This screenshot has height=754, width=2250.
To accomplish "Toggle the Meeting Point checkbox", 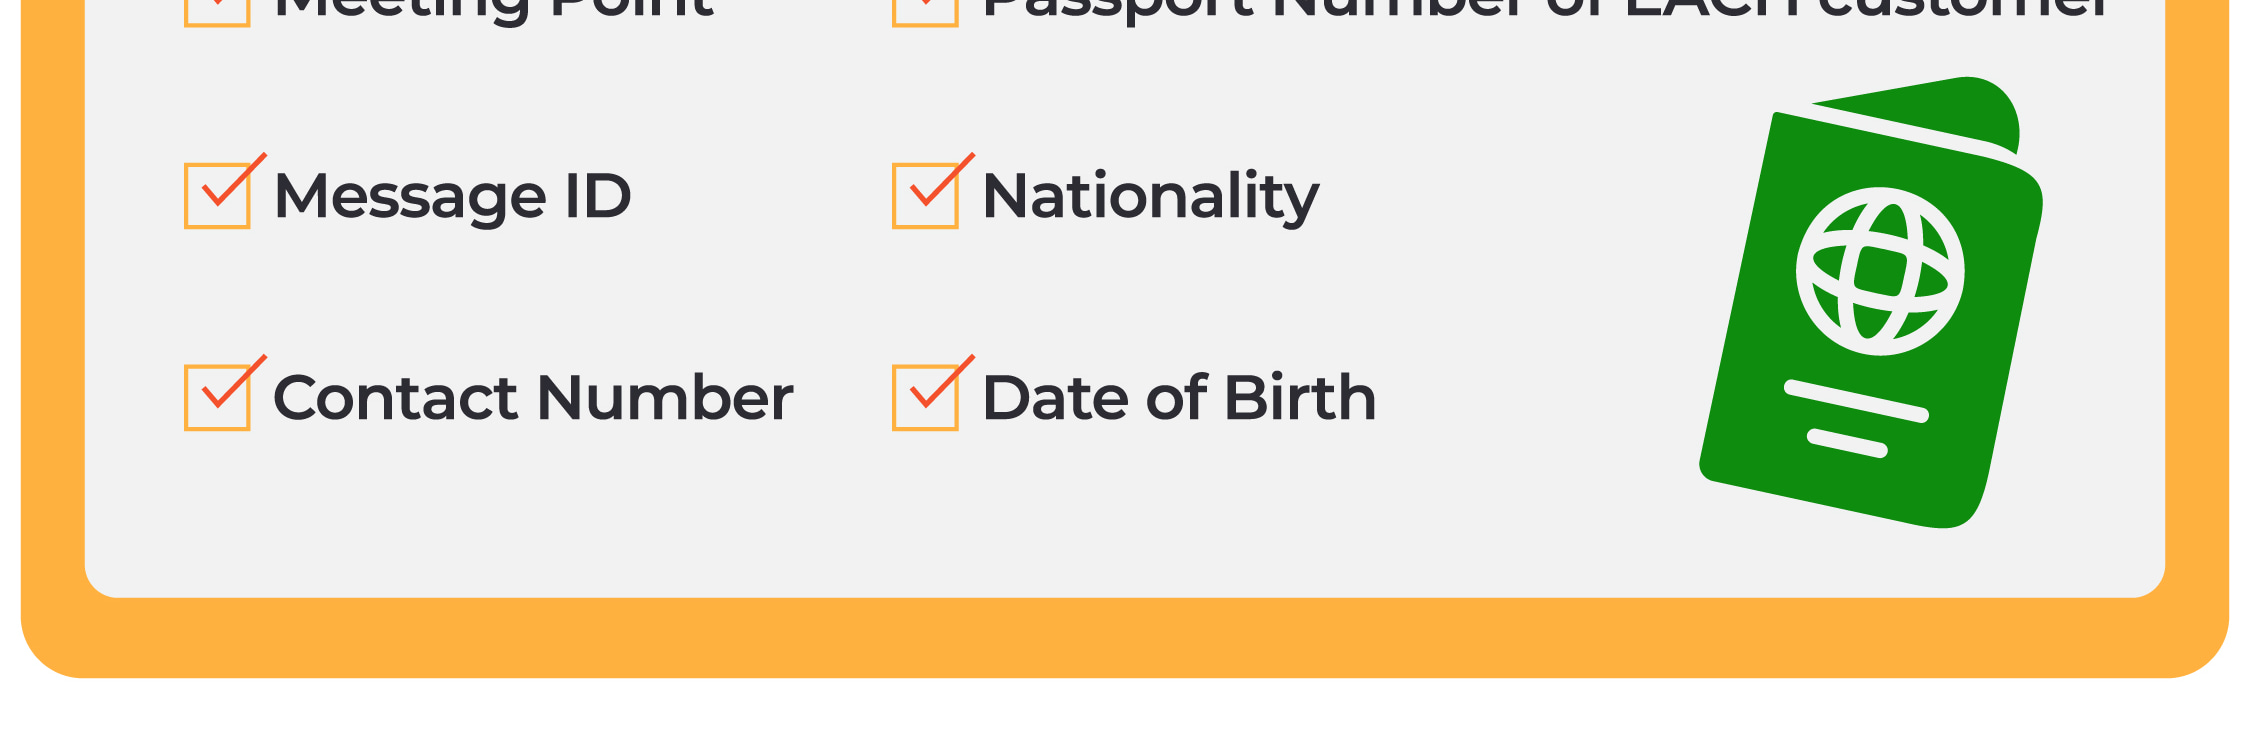I will (x=217, y=10).
